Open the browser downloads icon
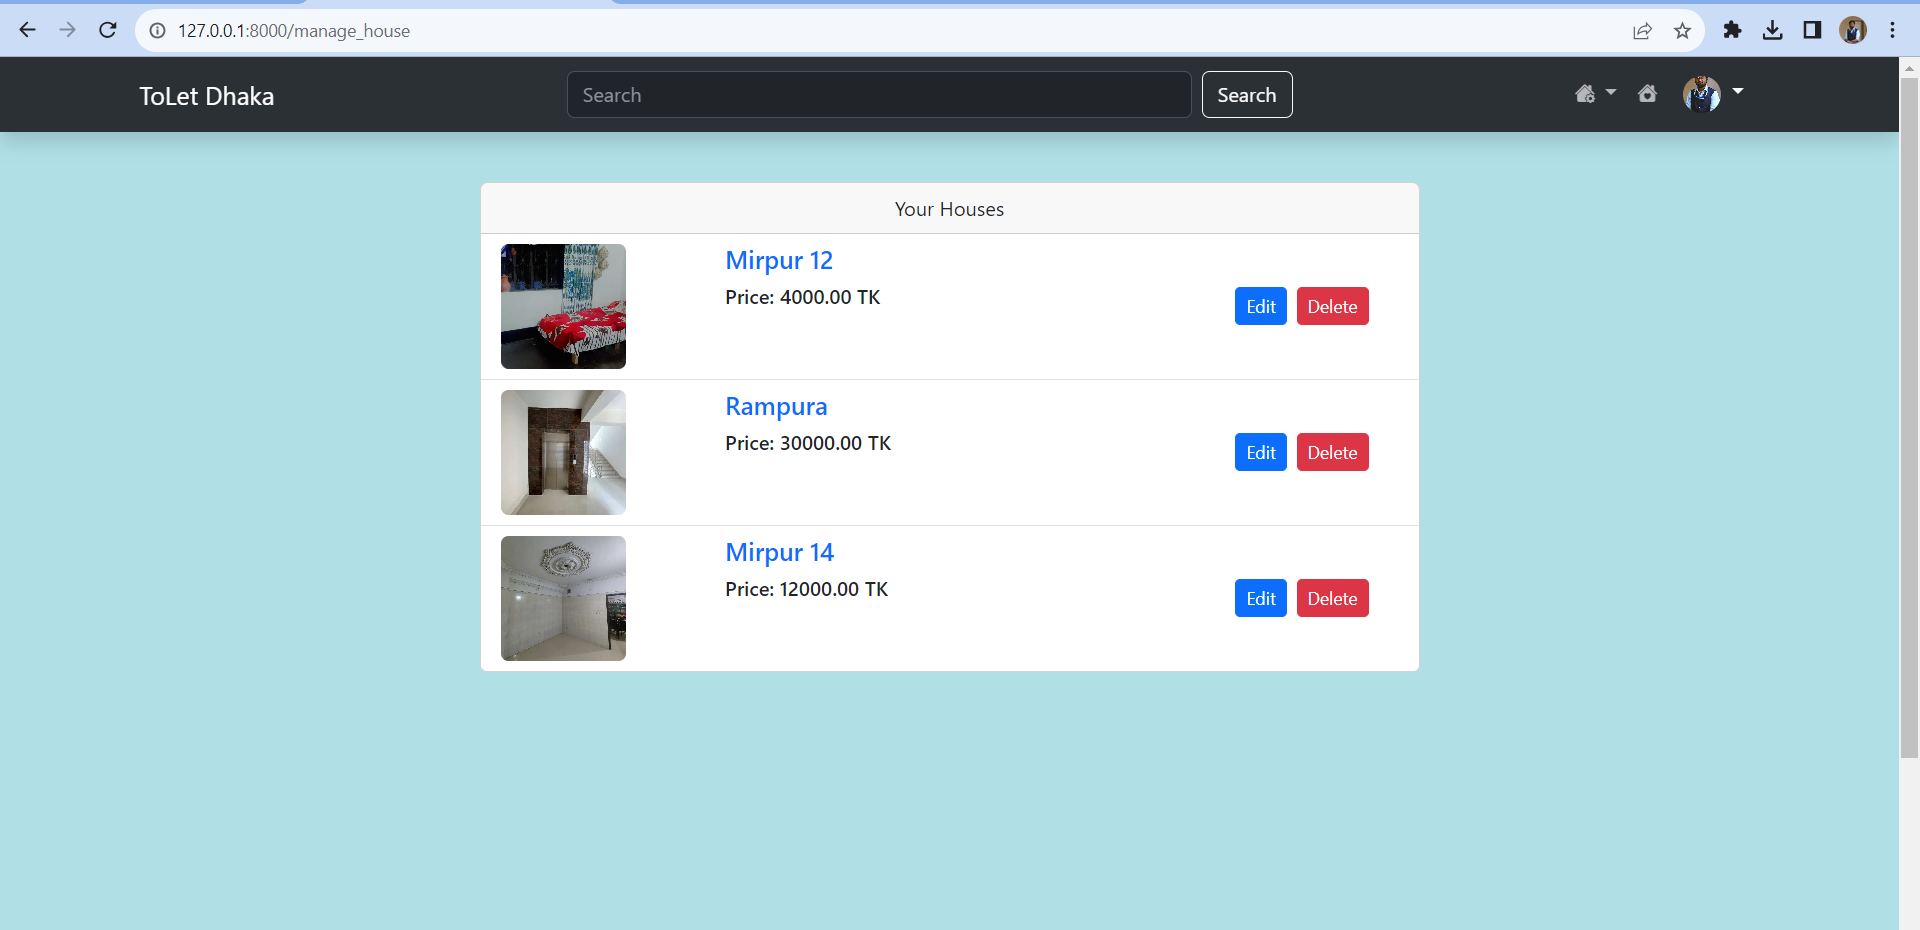This screenshot has height=930, width=1920. pyautogui.click(x=1773, y=31)
